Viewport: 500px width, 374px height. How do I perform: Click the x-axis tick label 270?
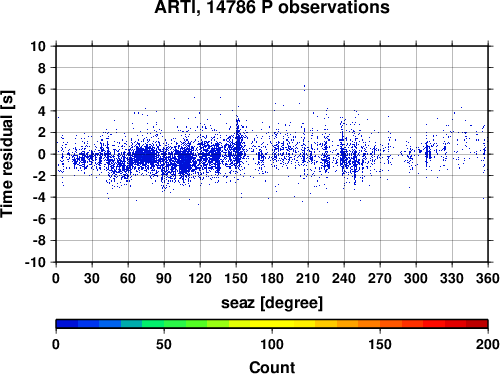click(x=380, y=278)
